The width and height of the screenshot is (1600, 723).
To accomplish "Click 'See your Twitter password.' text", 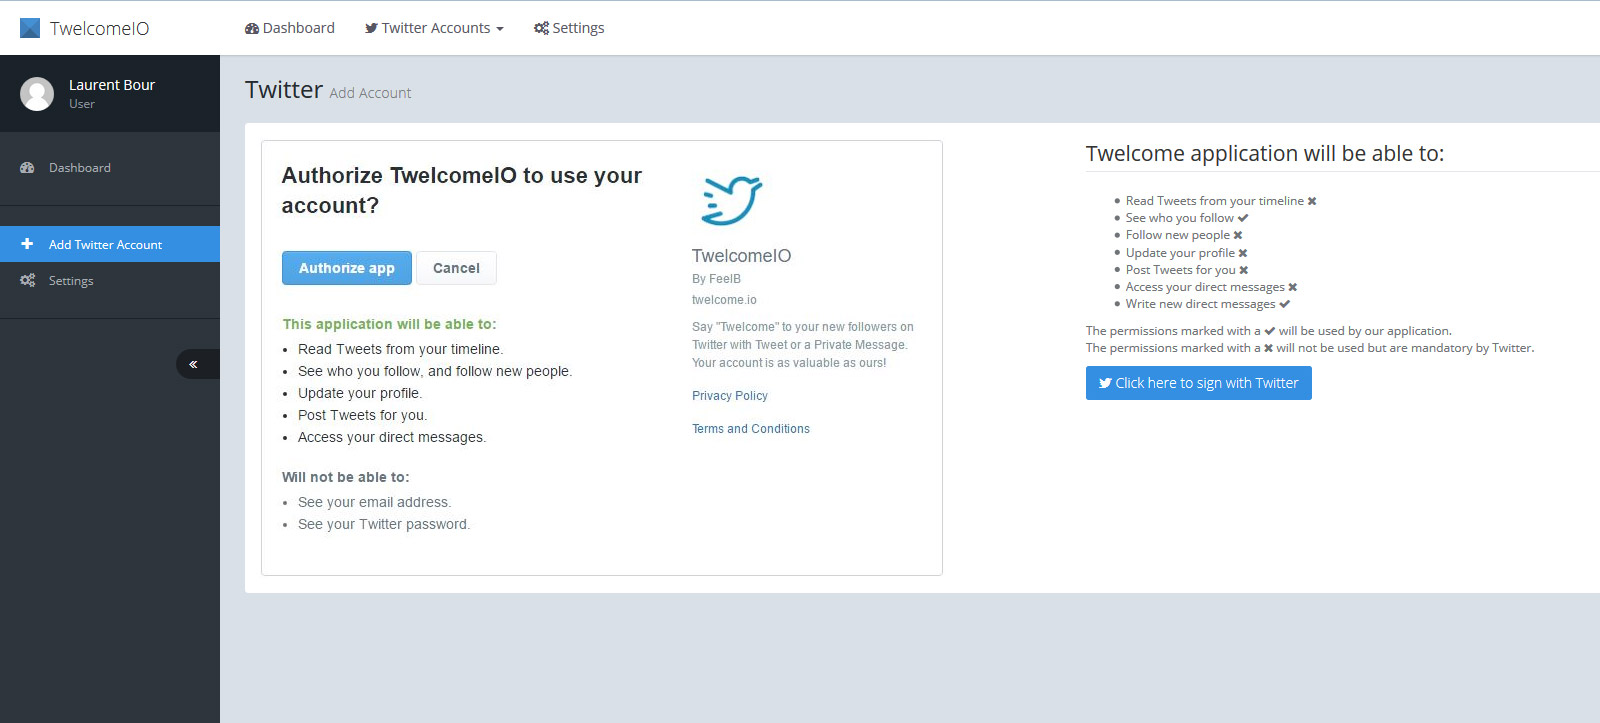I will pyautogui.click(x=384, y=524).
